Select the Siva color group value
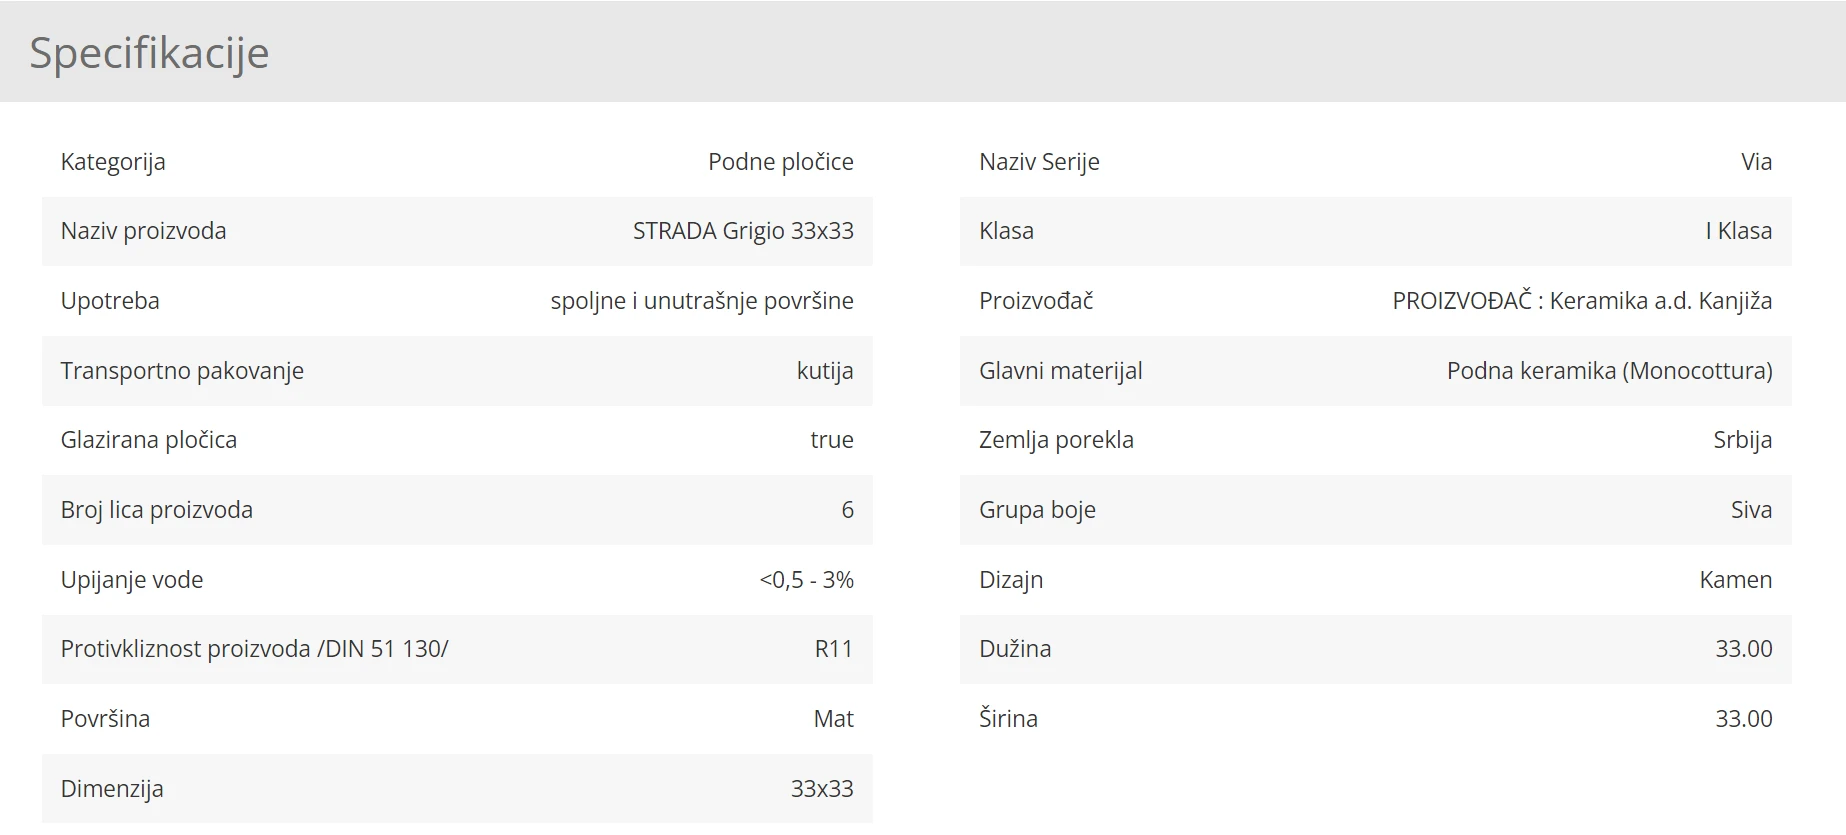This screenshot has height=835, width=1846. pos(1751,510)
